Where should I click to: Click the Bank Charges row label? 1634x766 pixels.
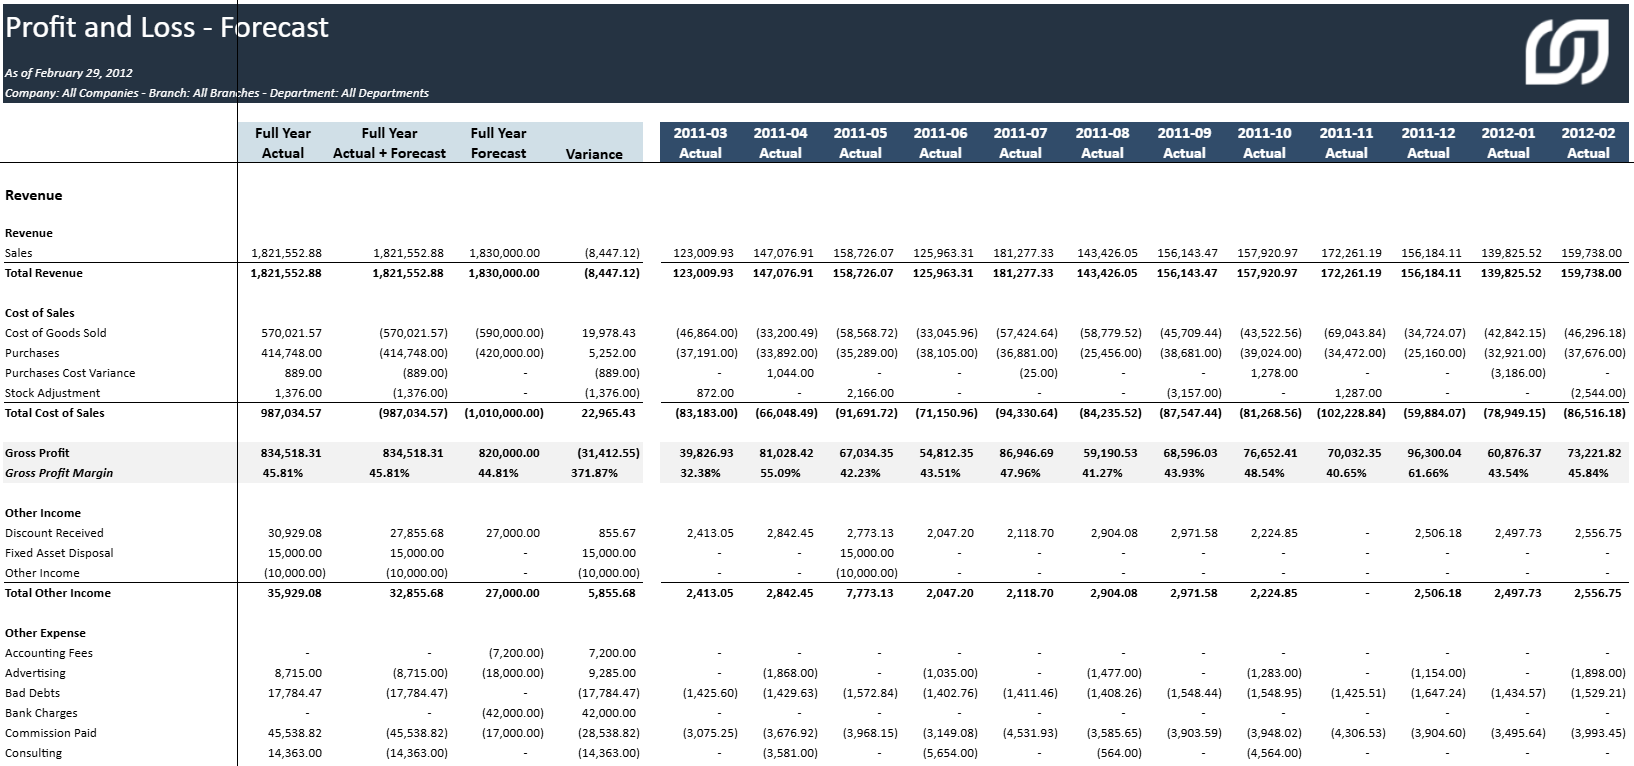pos(41,713)
